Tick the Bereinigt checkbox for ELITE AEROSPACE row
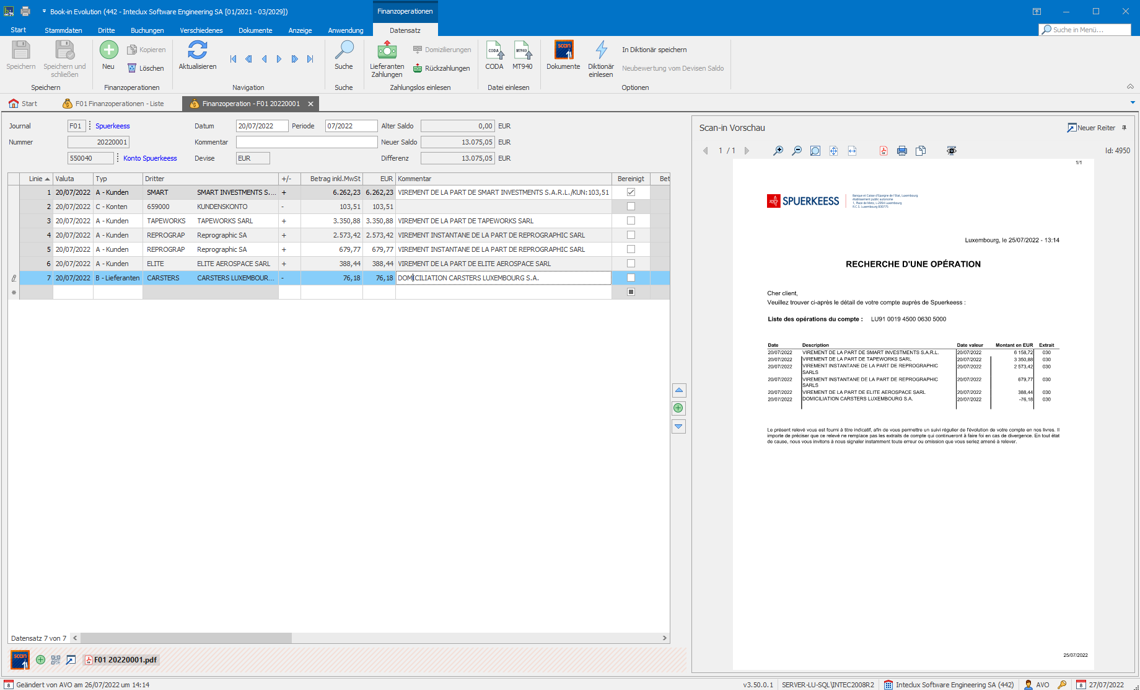Image resolution: width=1140 pixels, height=690 pixels. [630, 264]
